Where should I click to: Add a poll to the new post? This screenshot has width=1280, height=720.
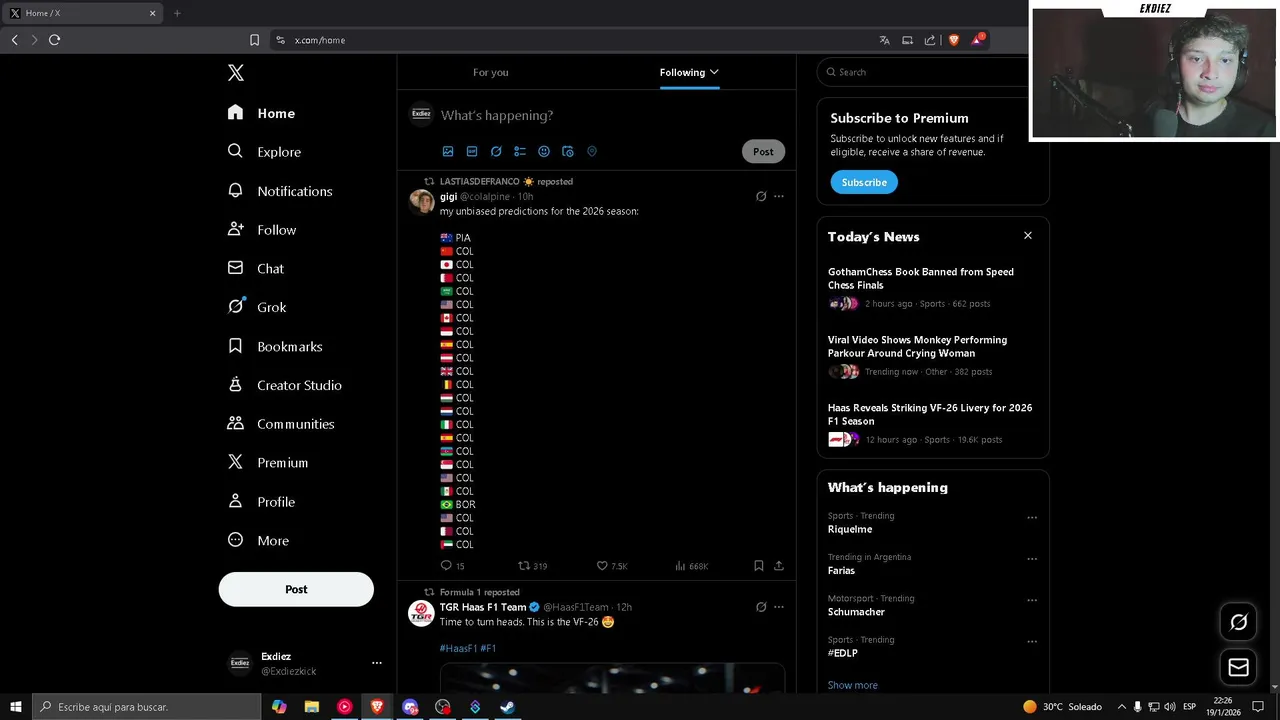520,152
